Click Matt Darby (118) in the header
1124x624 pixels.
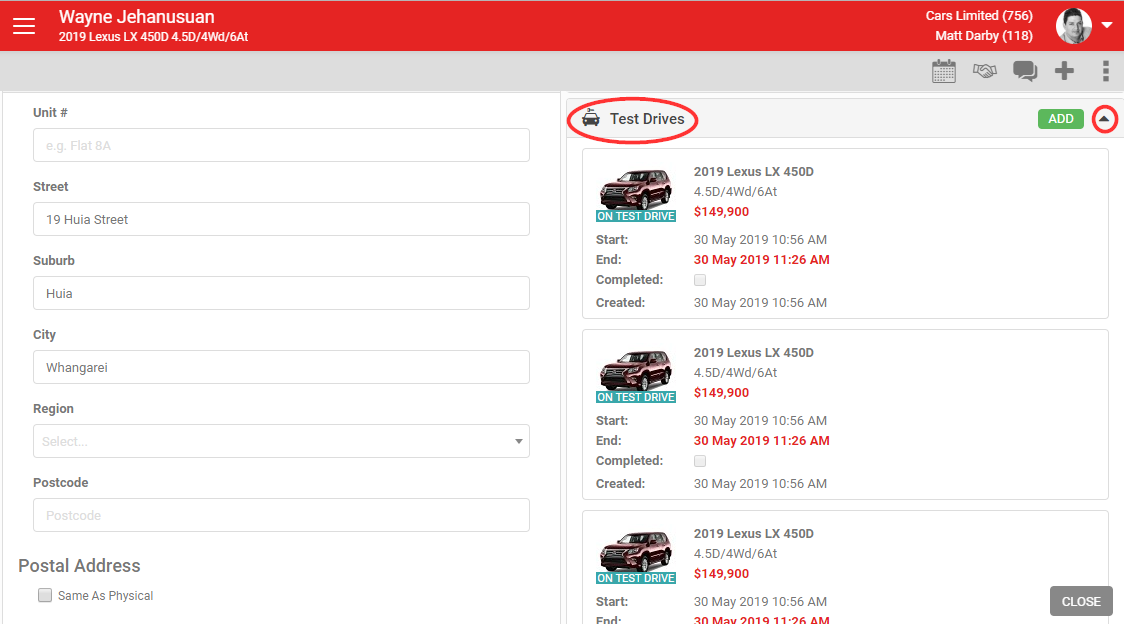tap(984, 36)
